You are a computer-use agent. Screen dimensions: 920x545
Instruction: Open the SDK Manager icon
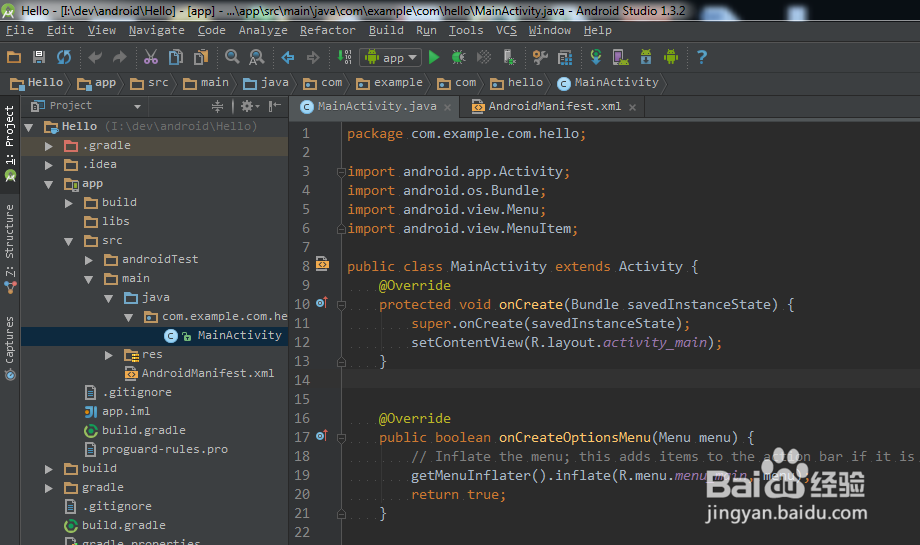point(646,57)
